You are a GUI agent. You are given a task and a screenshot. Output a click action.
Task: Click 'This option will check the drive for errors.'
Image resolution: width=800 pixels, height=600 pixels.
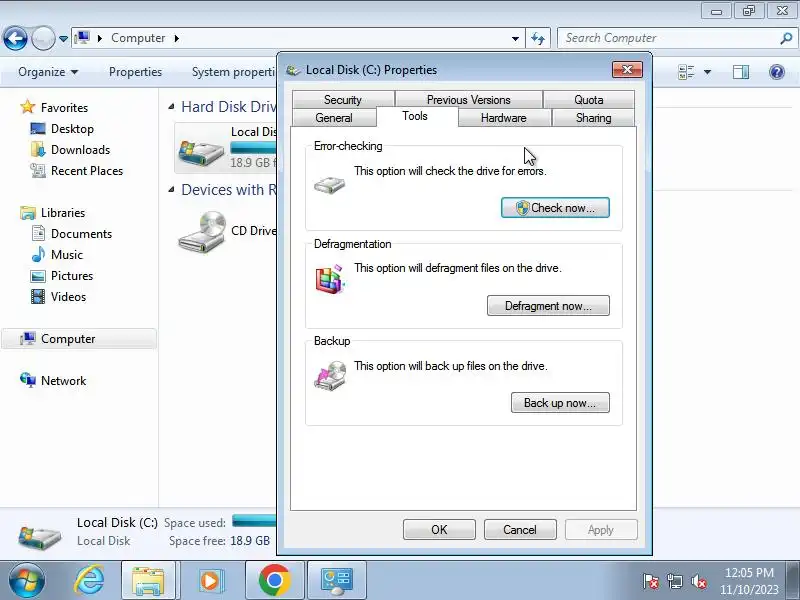point(450,171)
